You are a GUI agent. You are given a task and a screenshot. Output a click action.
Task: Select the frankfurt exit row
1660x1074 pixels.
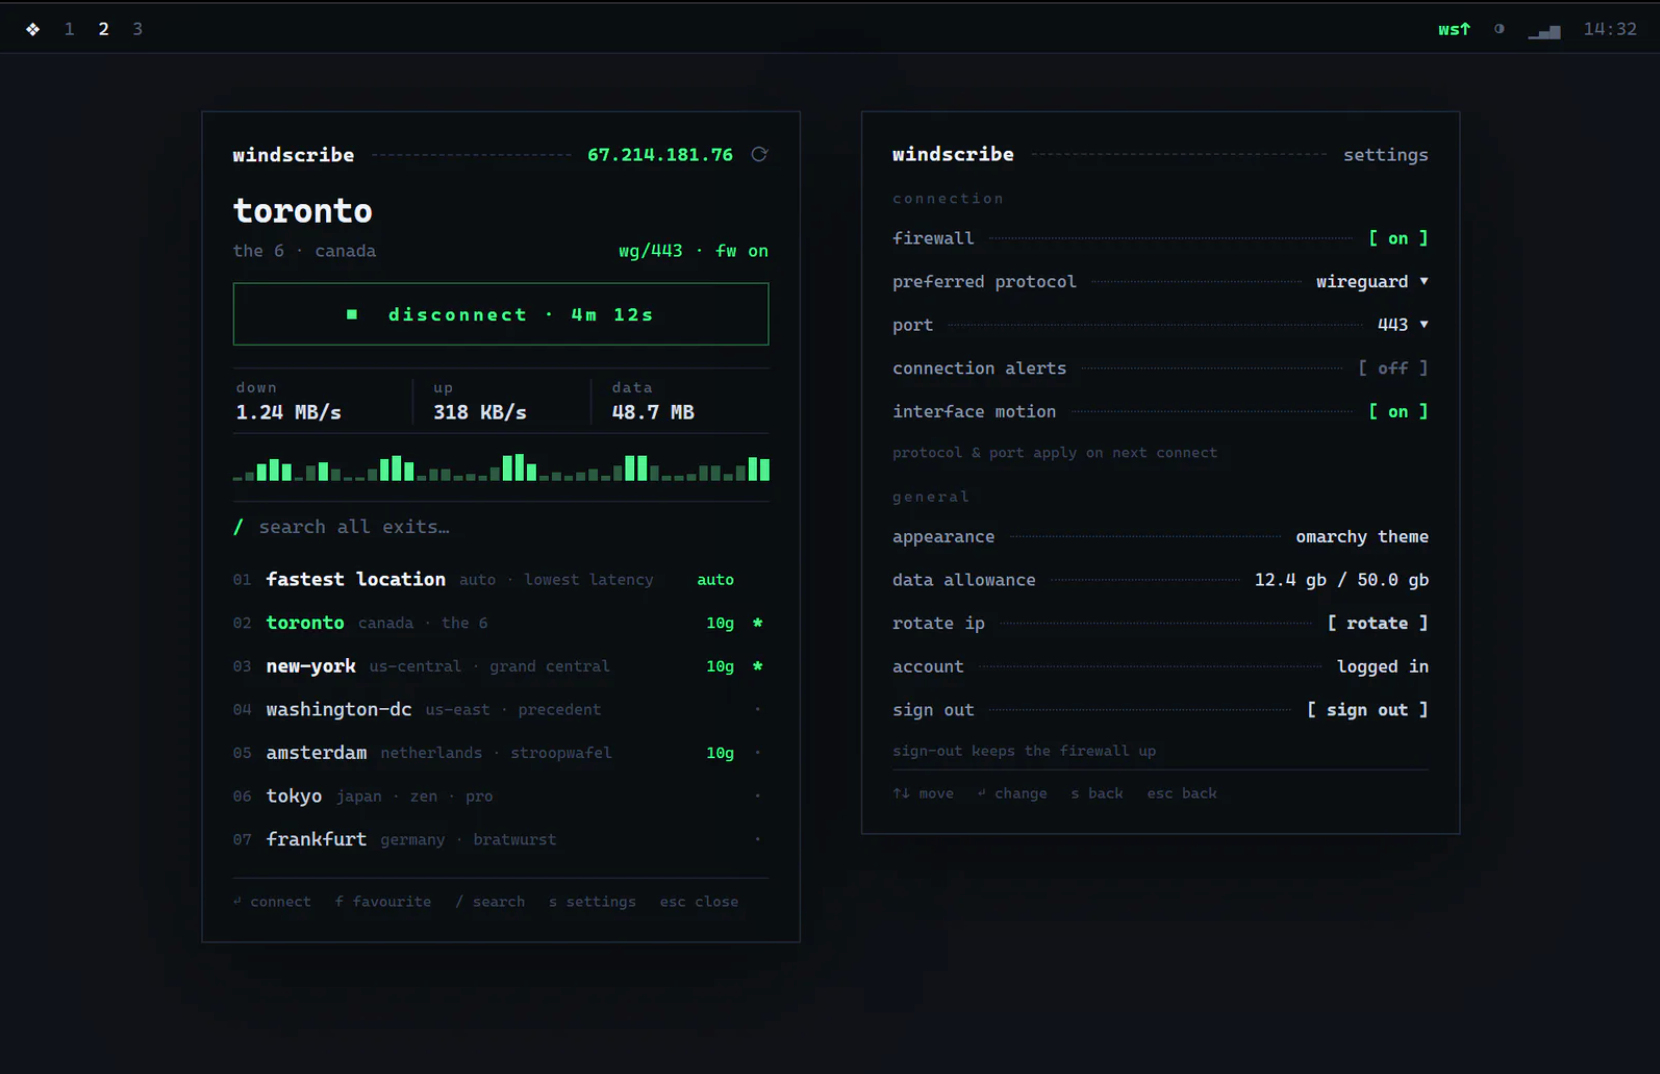click(x=501, y=839)
